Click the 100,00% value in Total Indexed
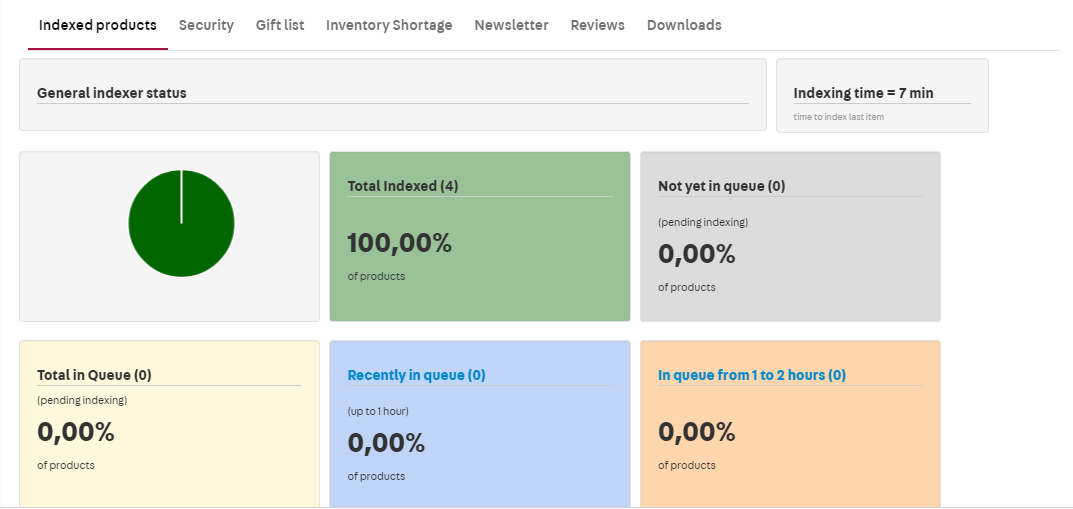 [x=399, y=243]
